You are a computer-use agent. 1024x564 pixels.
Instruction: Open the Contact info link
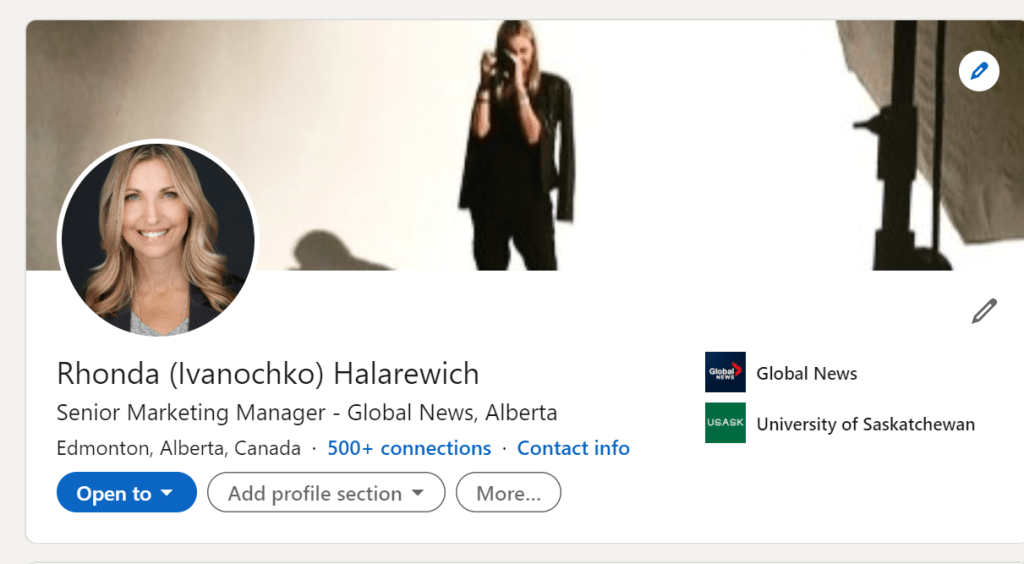(x=573, y=448)
